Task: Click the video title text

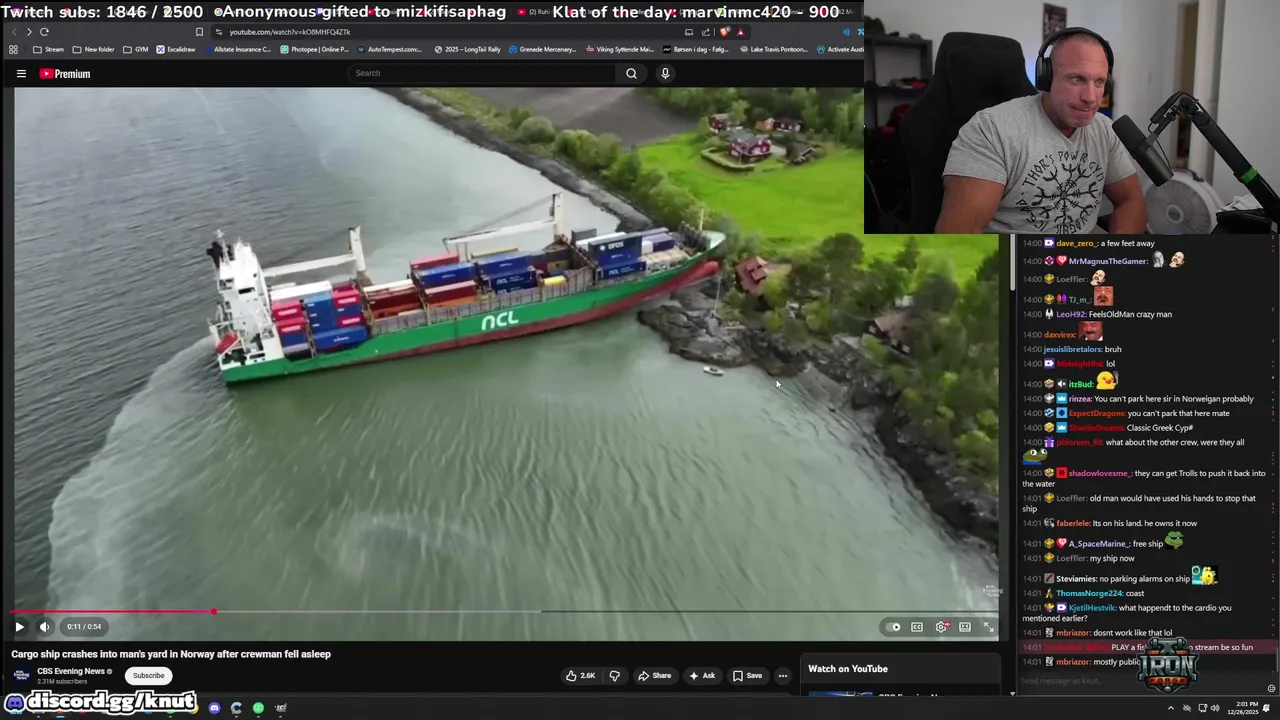Action: coord(171,654)
